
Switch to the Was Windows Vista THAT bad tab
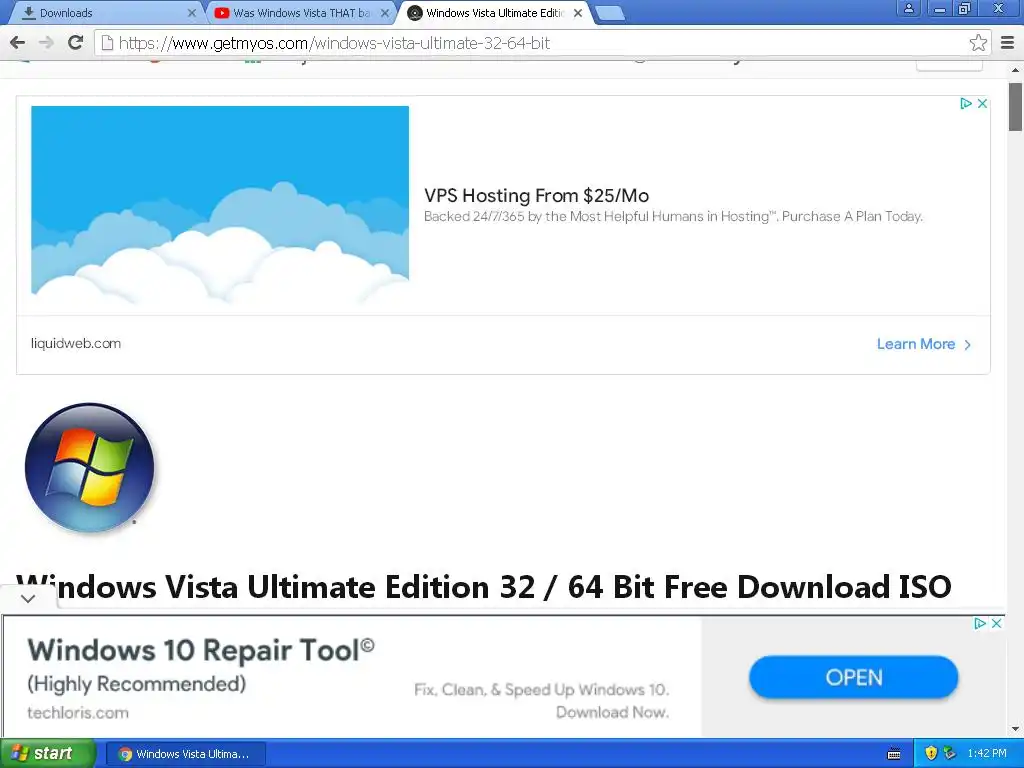pos(301,13)
